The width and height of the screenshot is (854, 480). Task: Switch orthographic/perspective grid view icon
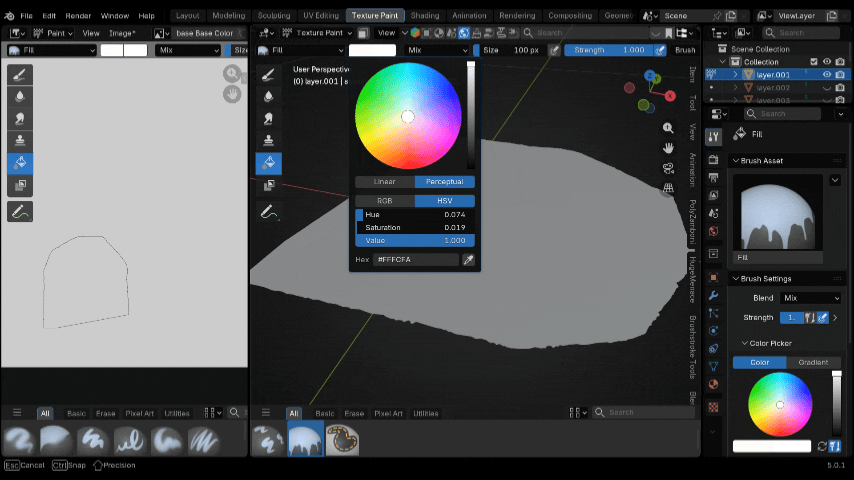668,188
